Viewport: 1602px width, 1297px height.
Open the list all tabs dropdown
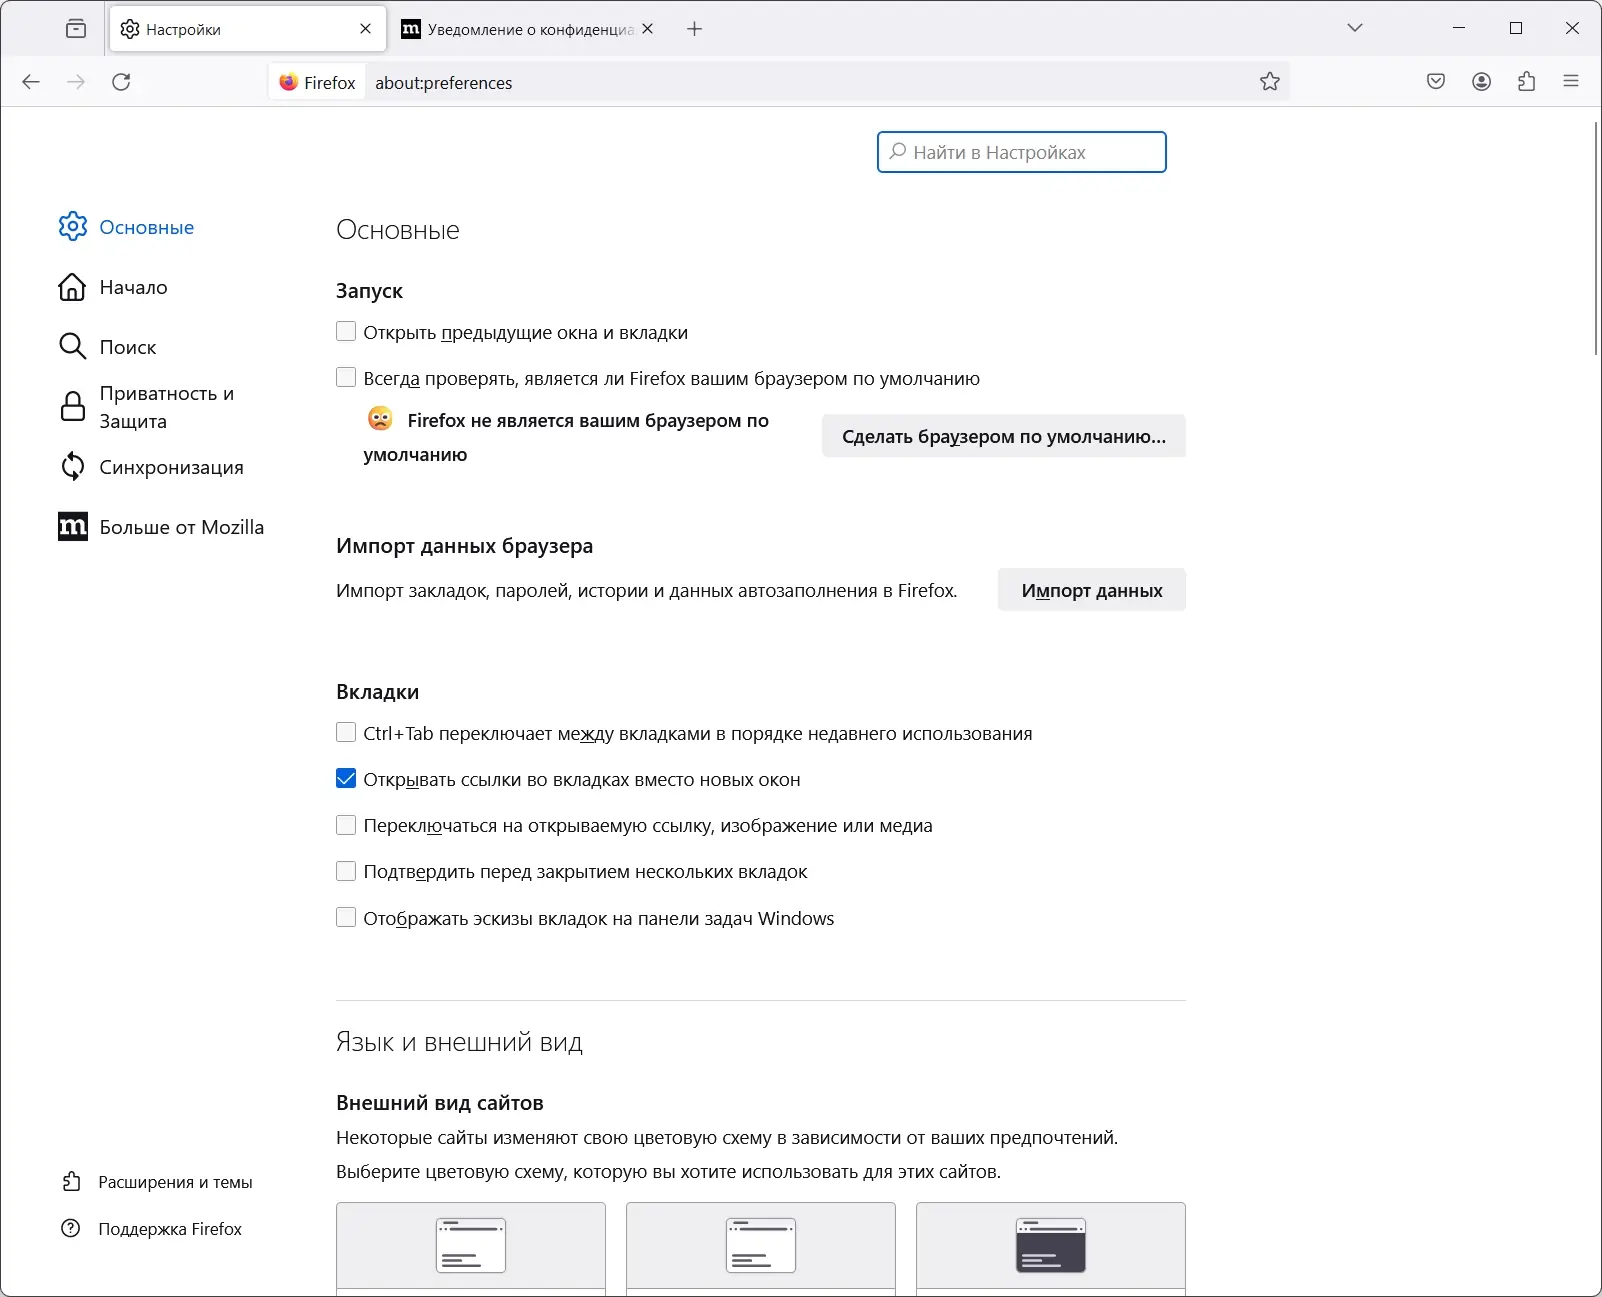tap(1355, 28)
